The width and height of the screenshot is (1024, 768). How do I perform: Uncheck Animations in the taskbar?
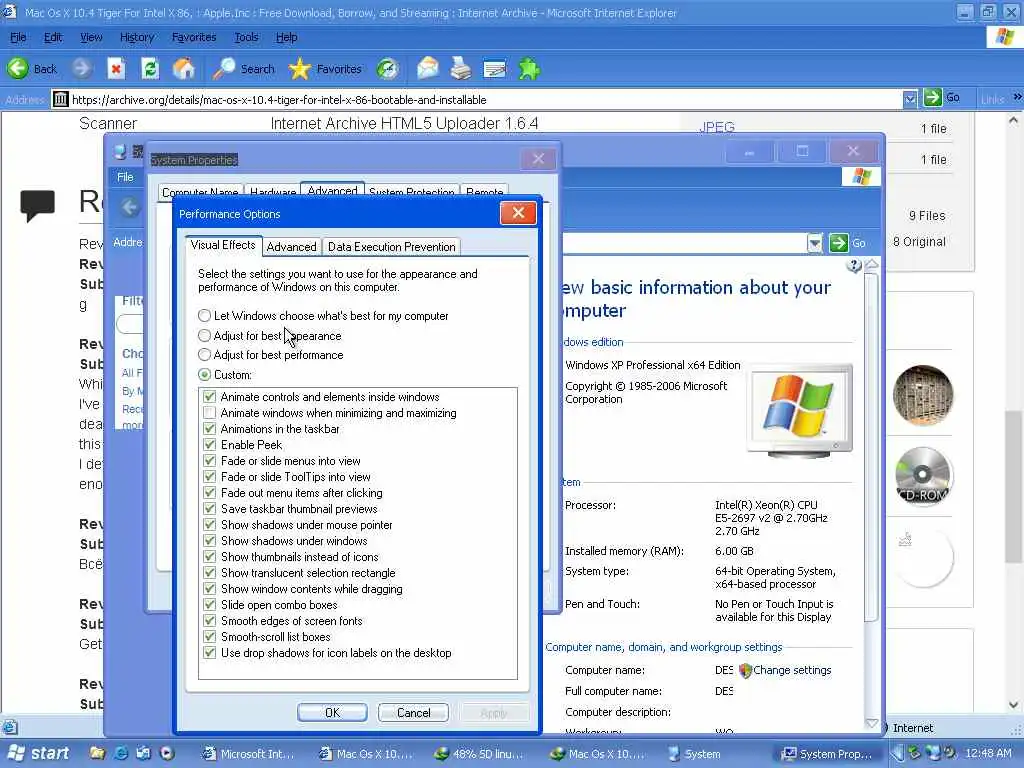pyautogui.click(x=210, y=428)
